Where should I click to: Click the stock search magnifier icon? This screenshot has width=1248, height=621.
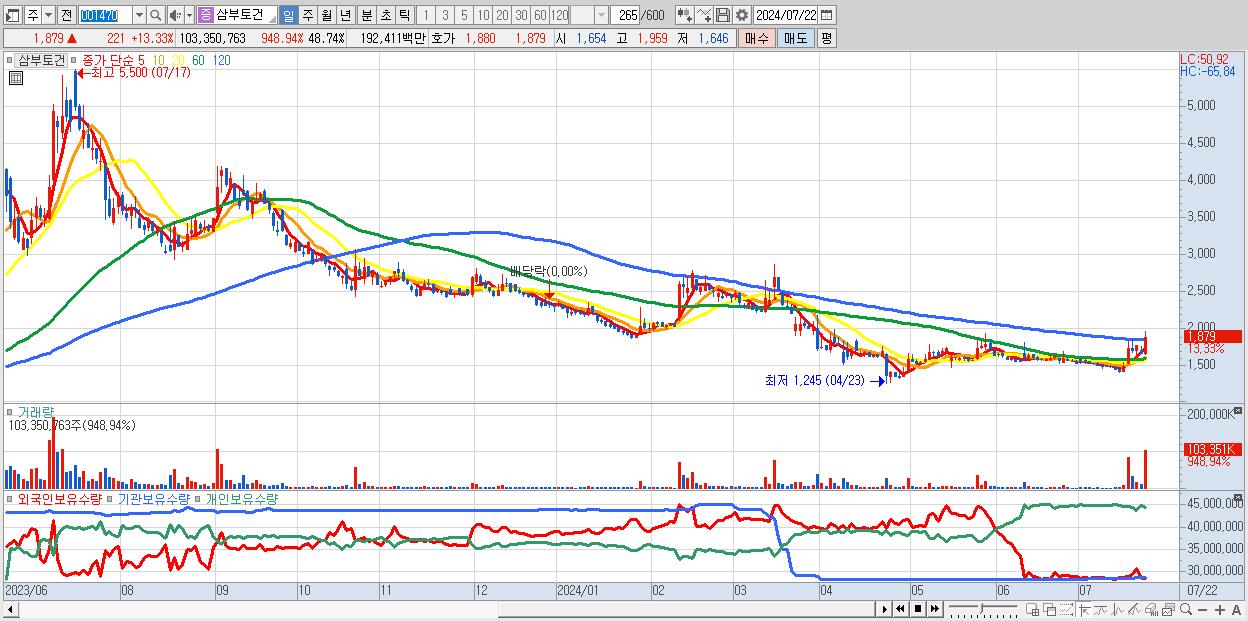pyautogui.click(x=155, y=16)
